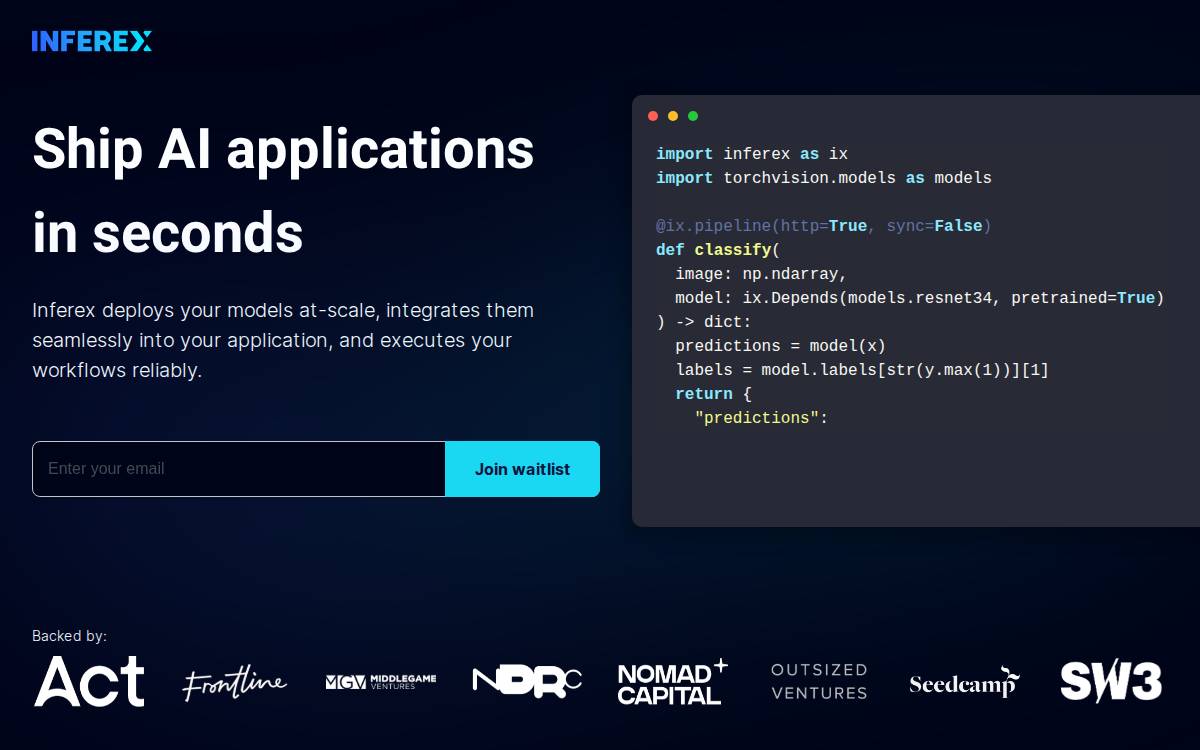Click the "def classify(" code line
The image size is (1200, 750).
pos(718,250)
